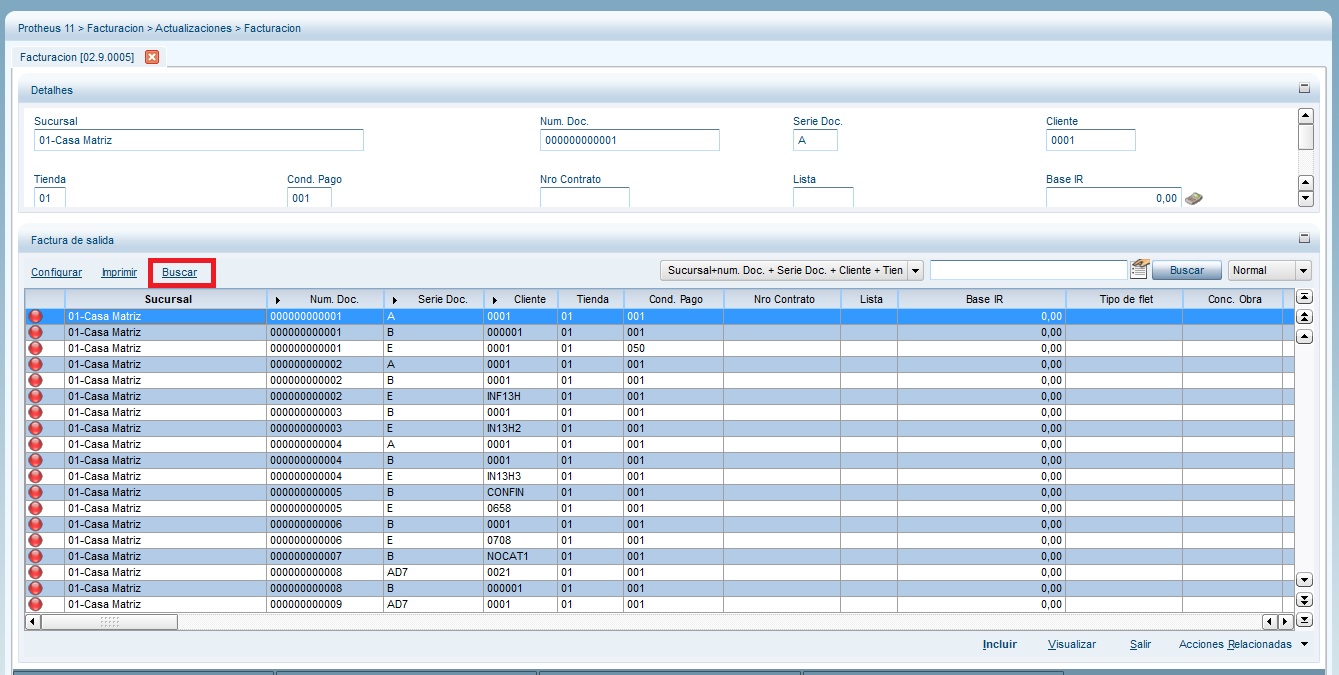Focus the Num. Doc. field in Detalhes
This screenshot has height=675, width=1339.
(x=630, y=140)
